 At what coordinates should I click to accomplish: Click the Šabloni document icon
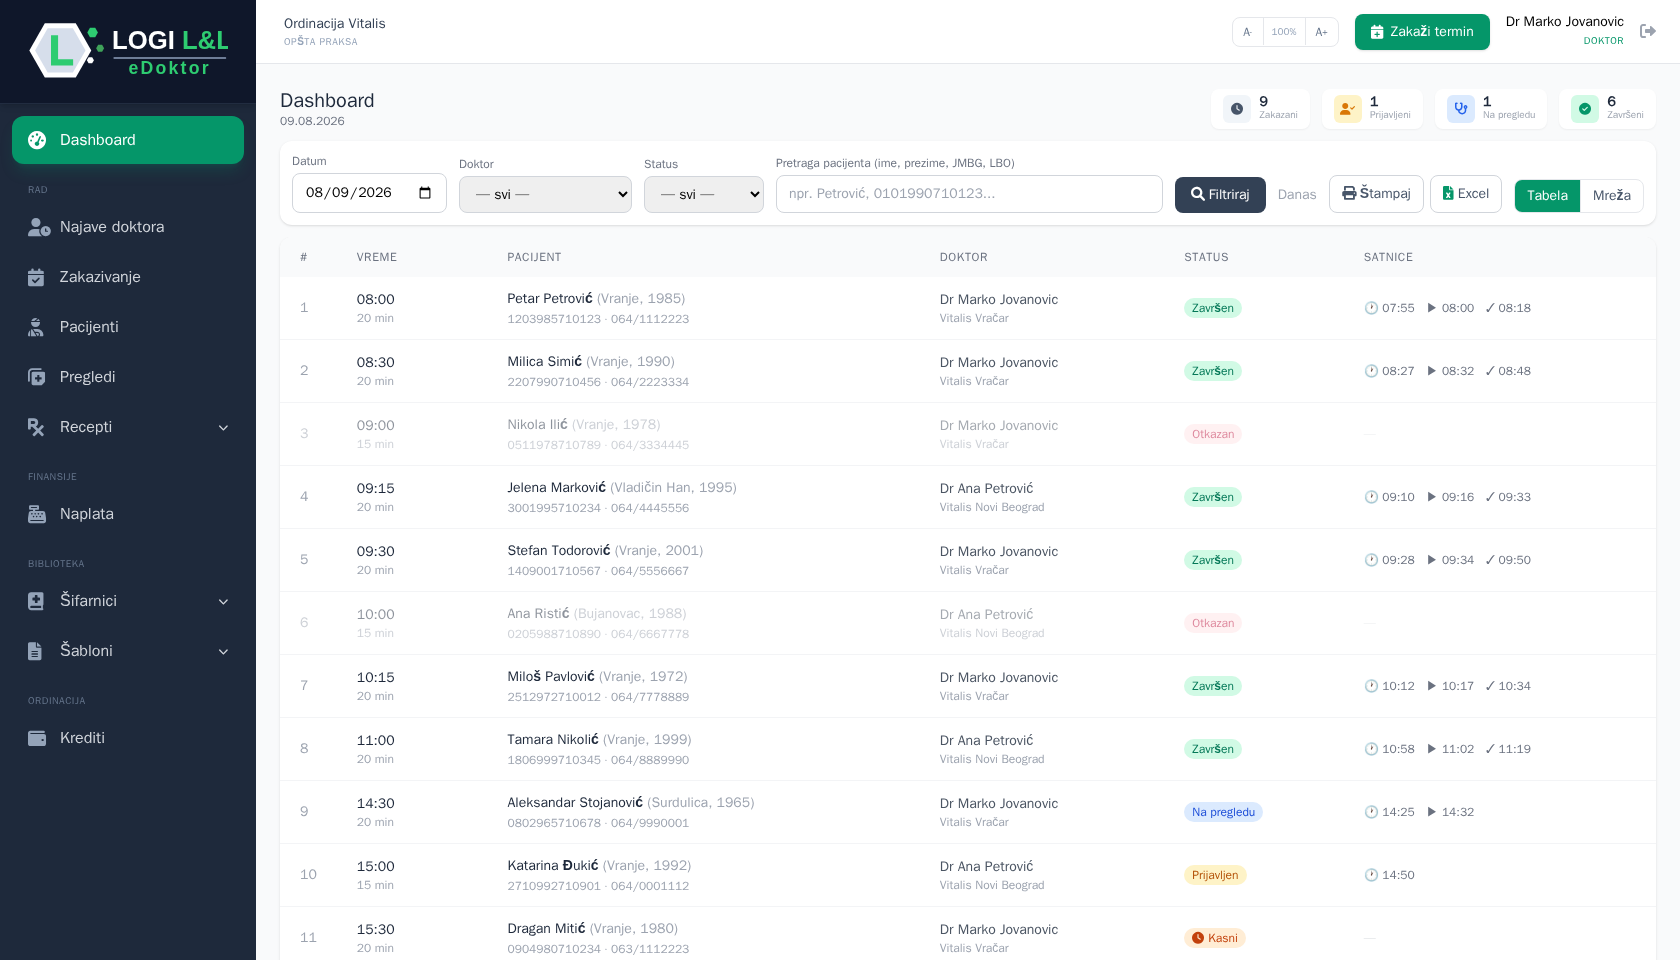(35, 651)
